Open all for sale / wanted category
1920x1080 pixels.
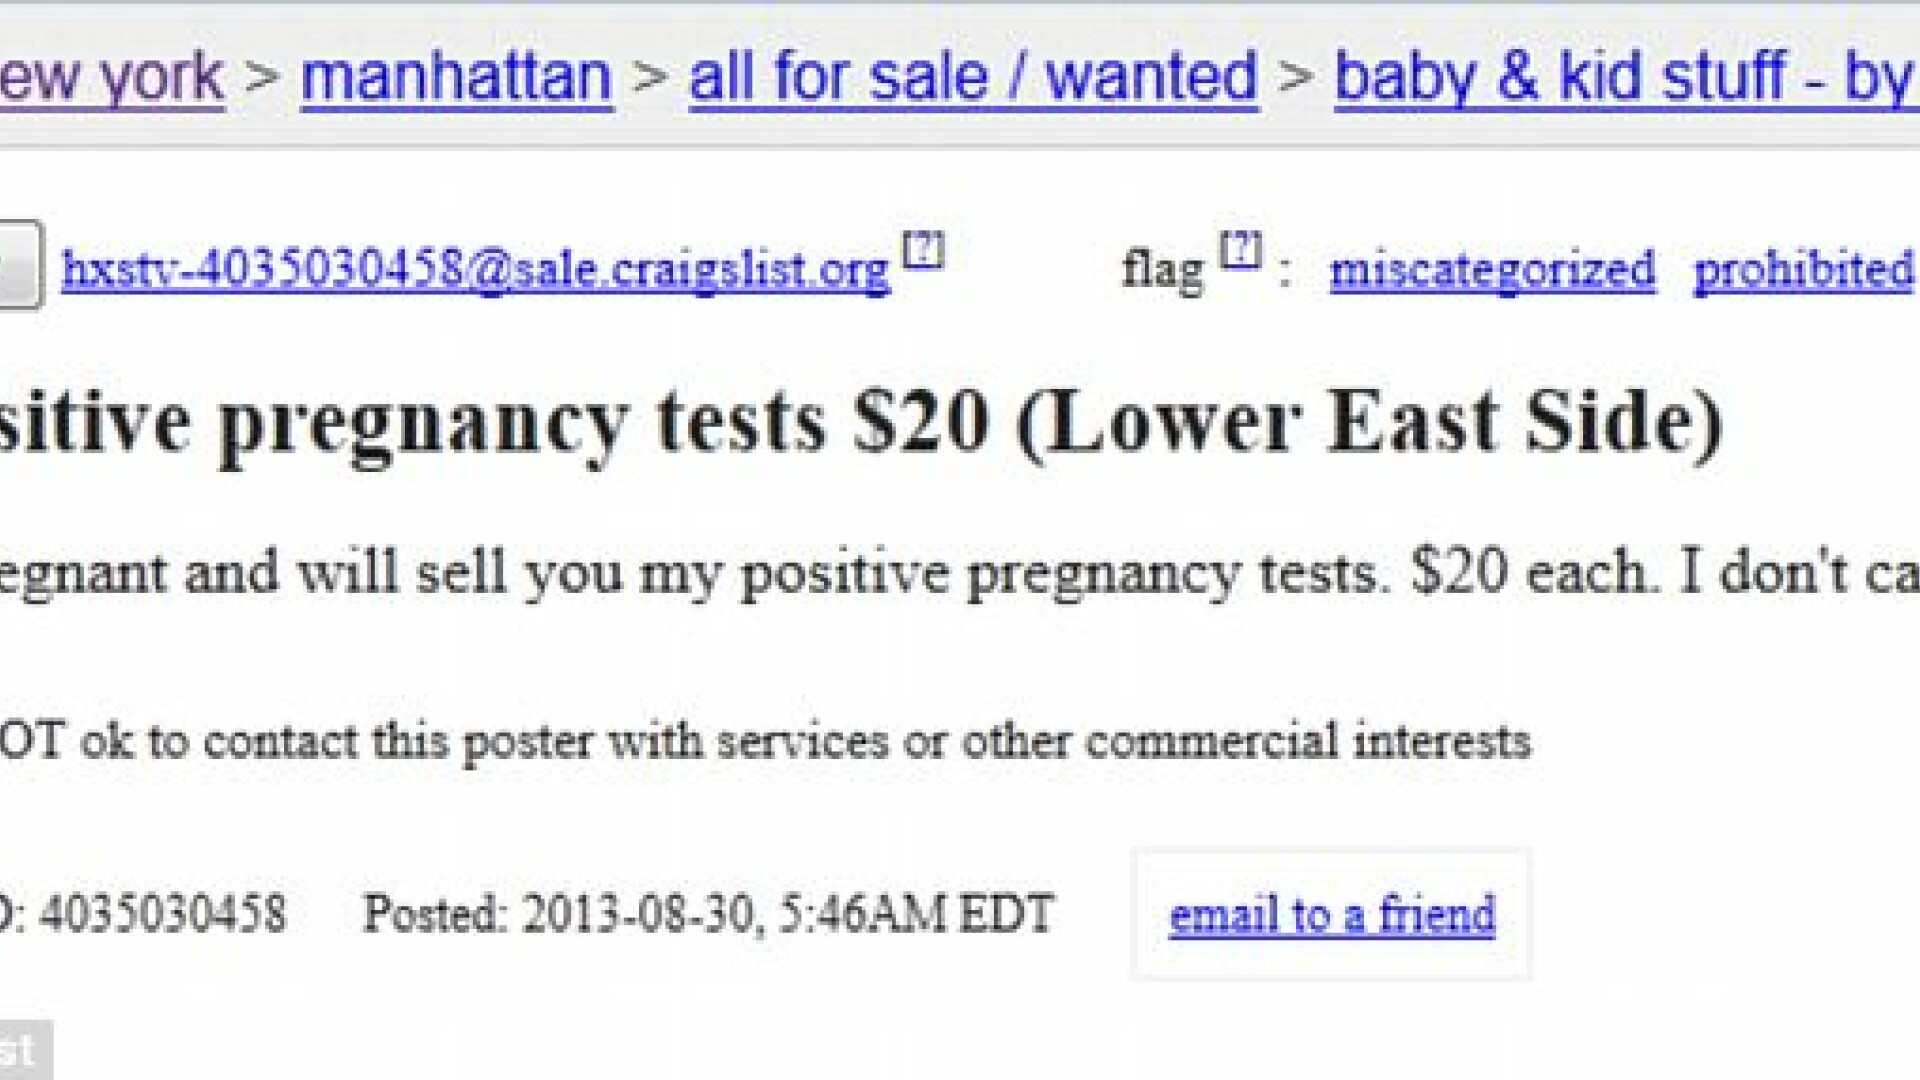click(x=973, y=78)
